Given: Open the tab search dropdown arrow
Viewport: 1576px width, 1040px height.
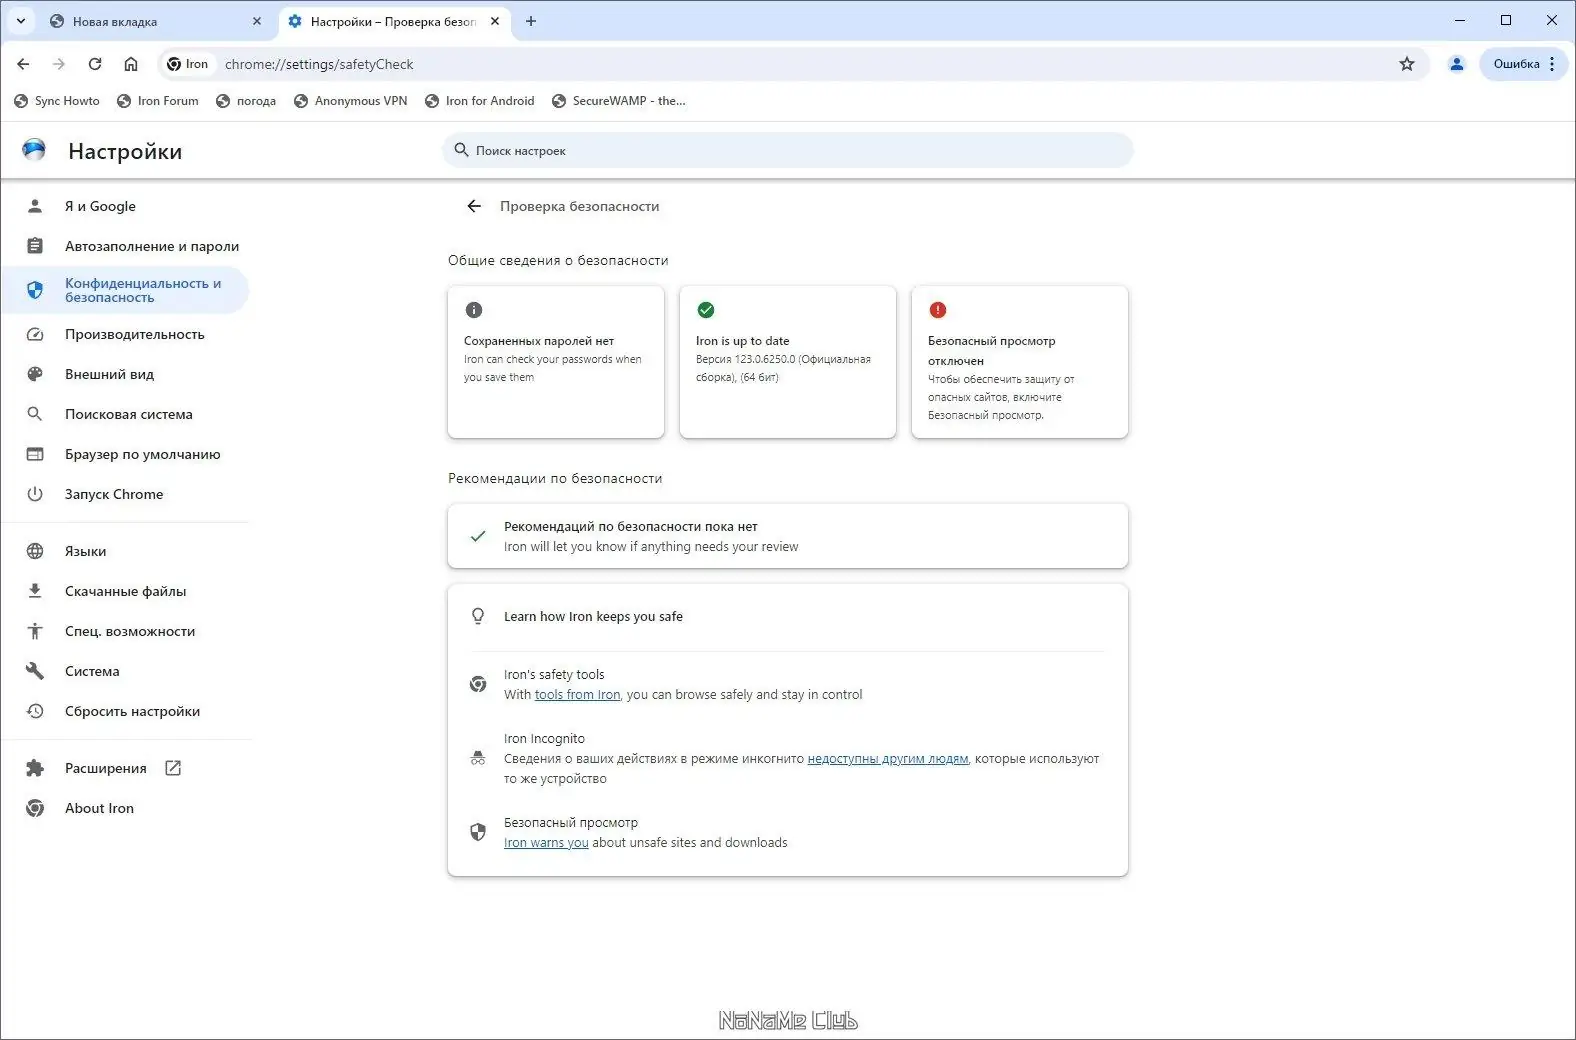Looking at the screenshot, I should coord(20,21).
